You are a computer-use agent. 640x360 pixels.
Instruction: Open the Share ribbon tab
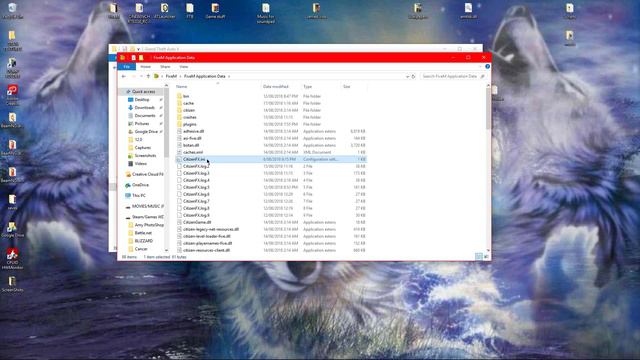tap(165, 67)
